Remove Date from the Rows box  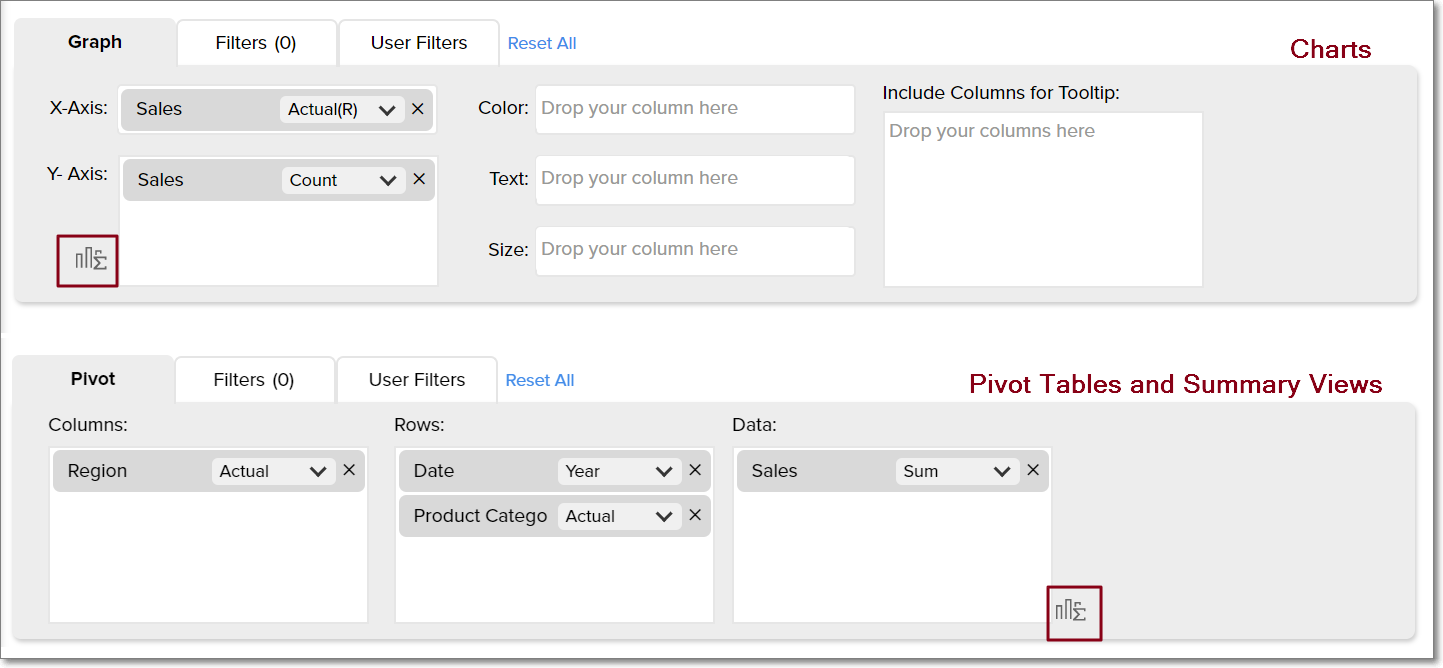tap(695, 470)
